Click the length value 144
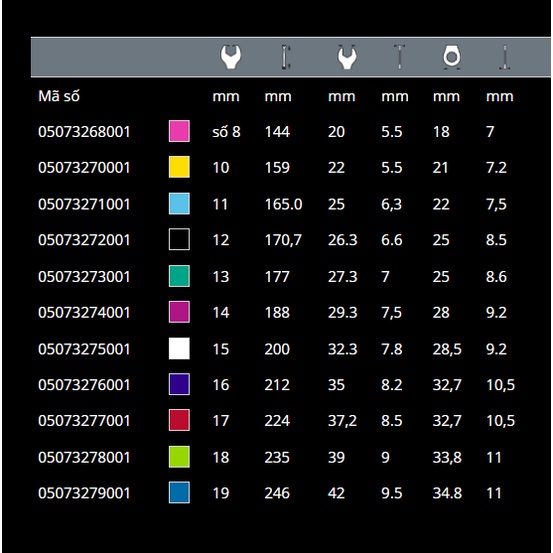Screen dimensions: 553x553 click(x=277, y=132)
